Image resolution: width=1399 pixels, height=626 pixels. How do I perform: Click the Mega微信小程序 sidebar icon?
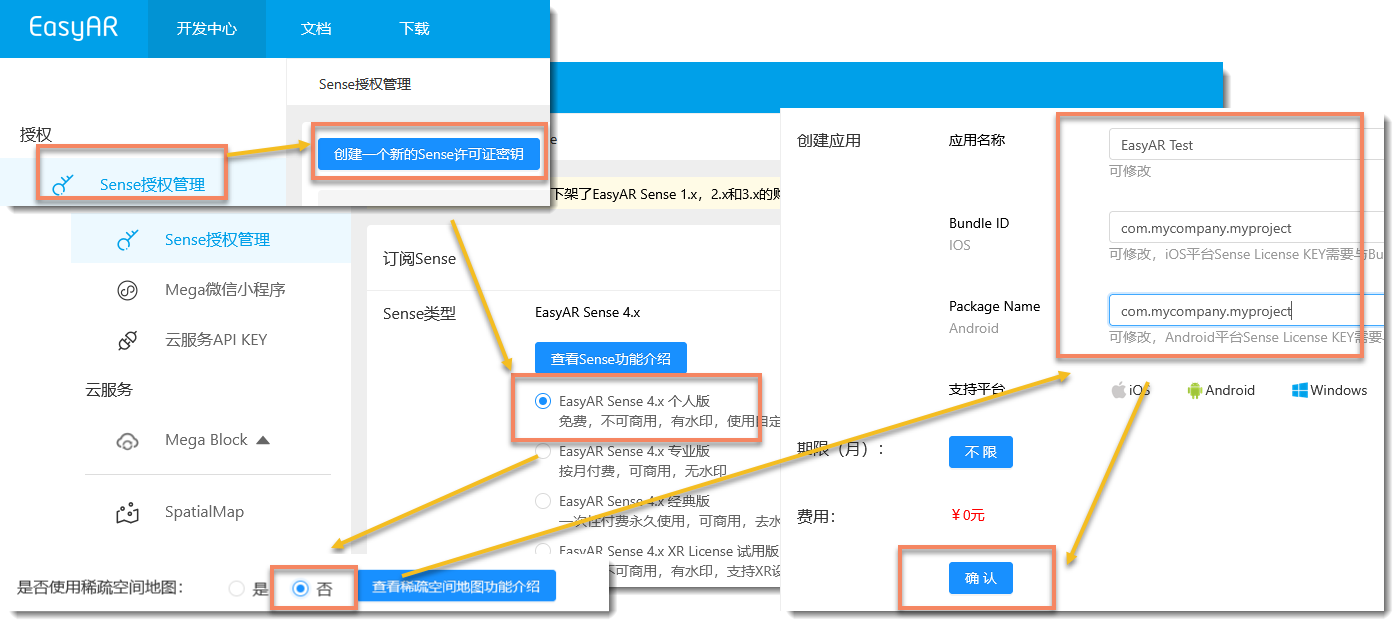[x=127, y=290]
